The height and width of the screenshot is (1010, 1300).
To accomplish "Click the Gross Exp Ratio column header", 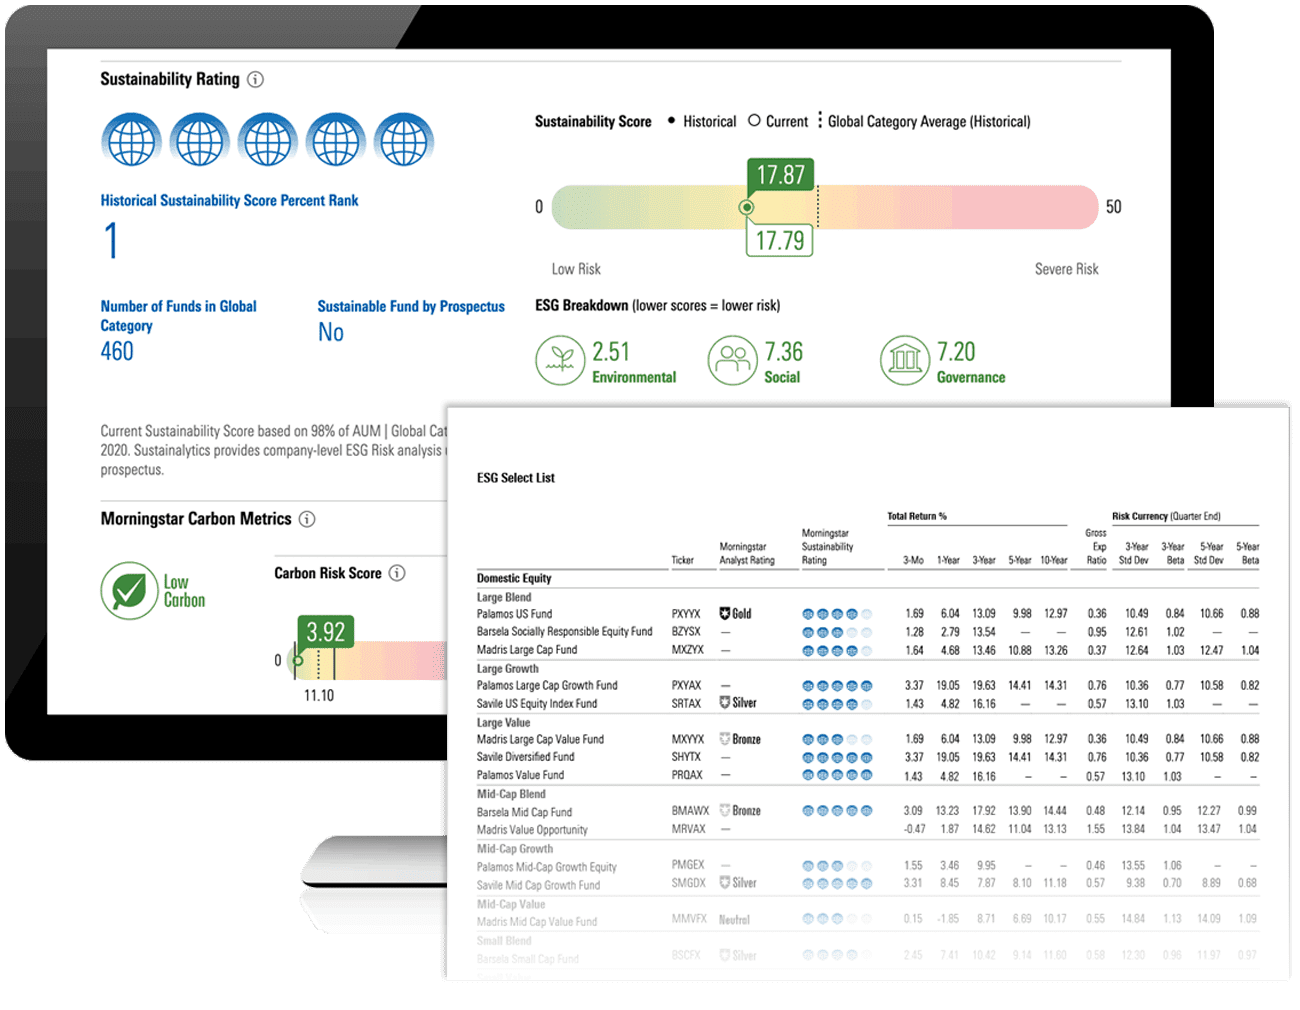I will tap(1097, 546).
